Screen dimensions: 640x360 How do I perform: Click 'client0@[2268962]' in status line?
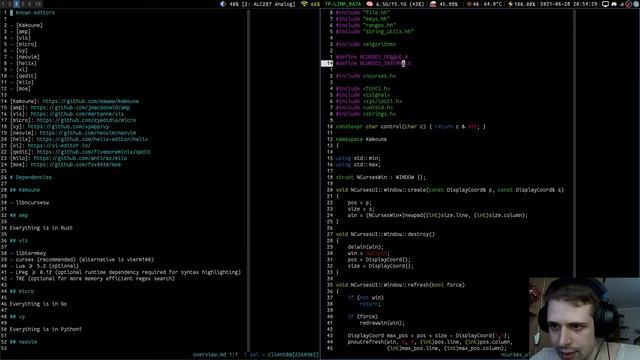(x=293, y=355)
